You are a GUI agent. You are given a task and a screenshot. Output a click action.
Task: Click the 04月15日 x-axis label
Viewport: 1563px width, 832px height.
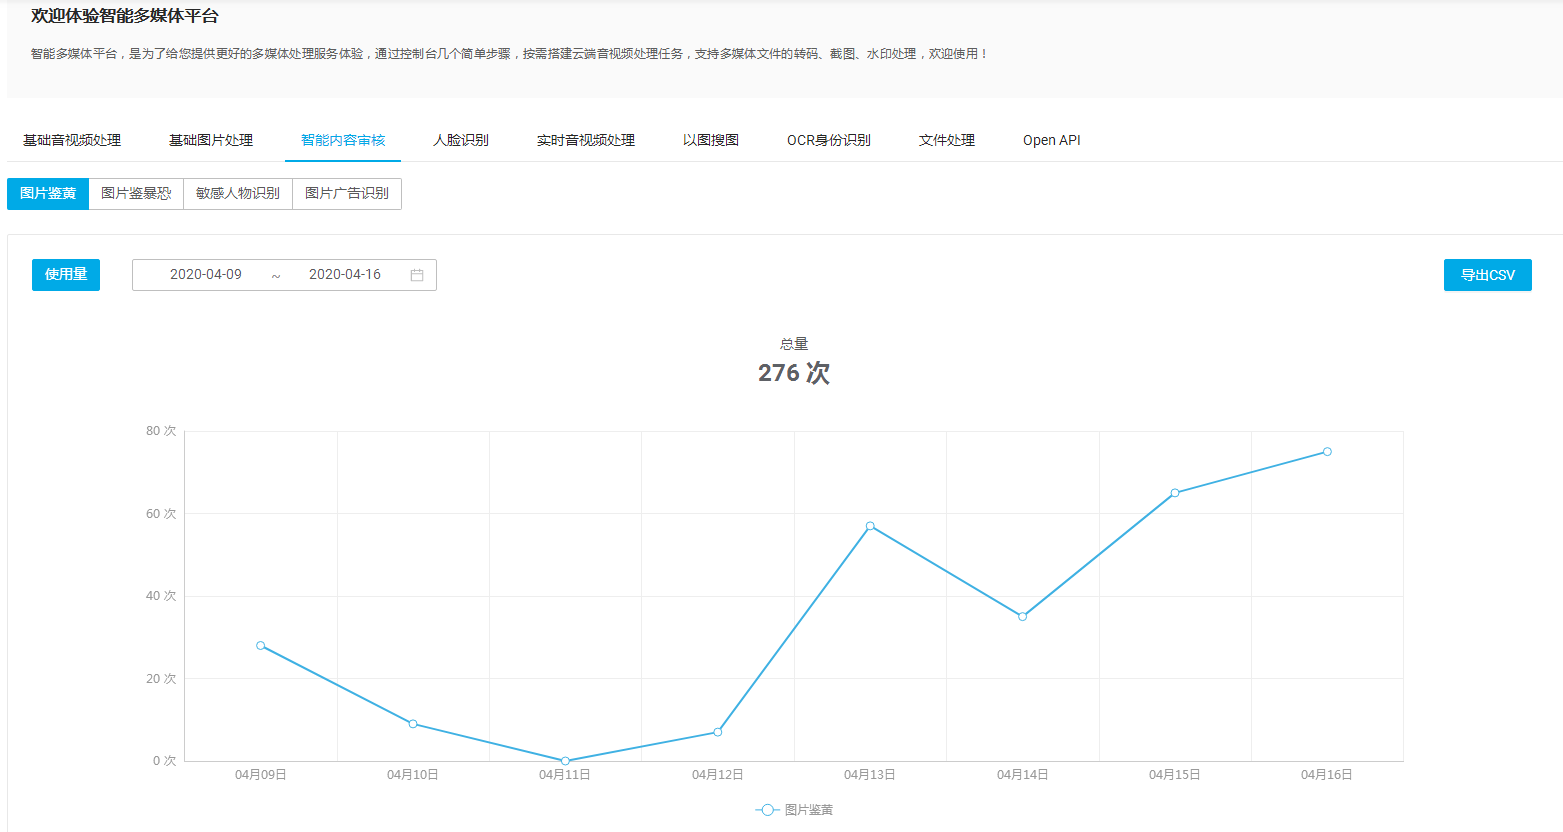pos(1175,775)
